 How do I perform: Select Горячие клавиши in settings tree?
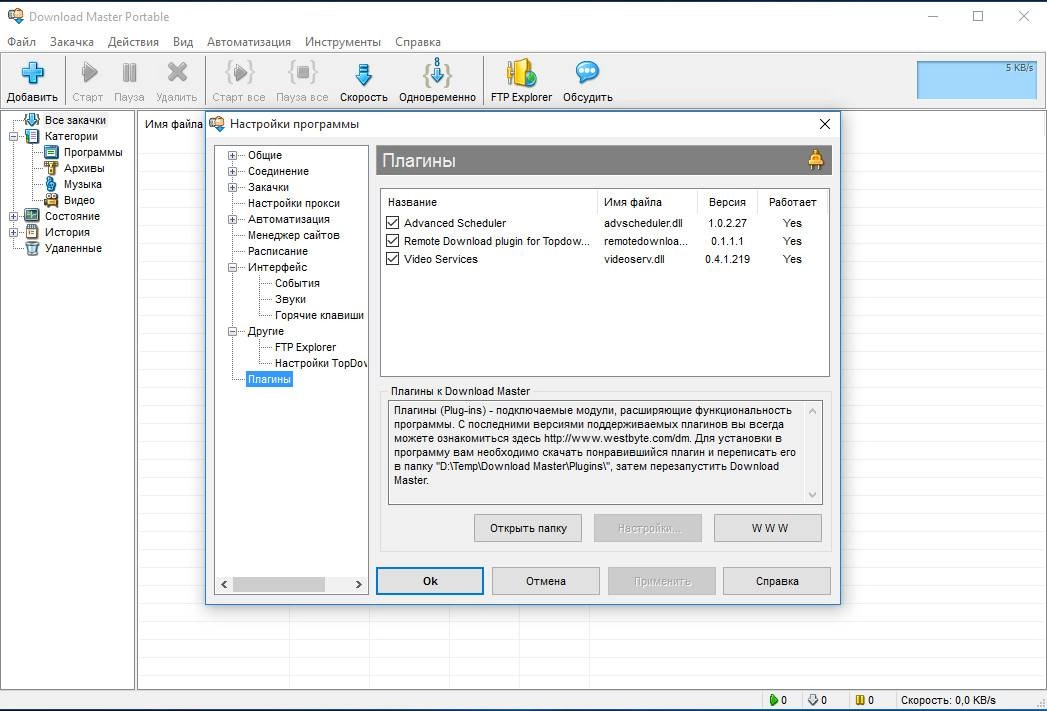[319, 316]
